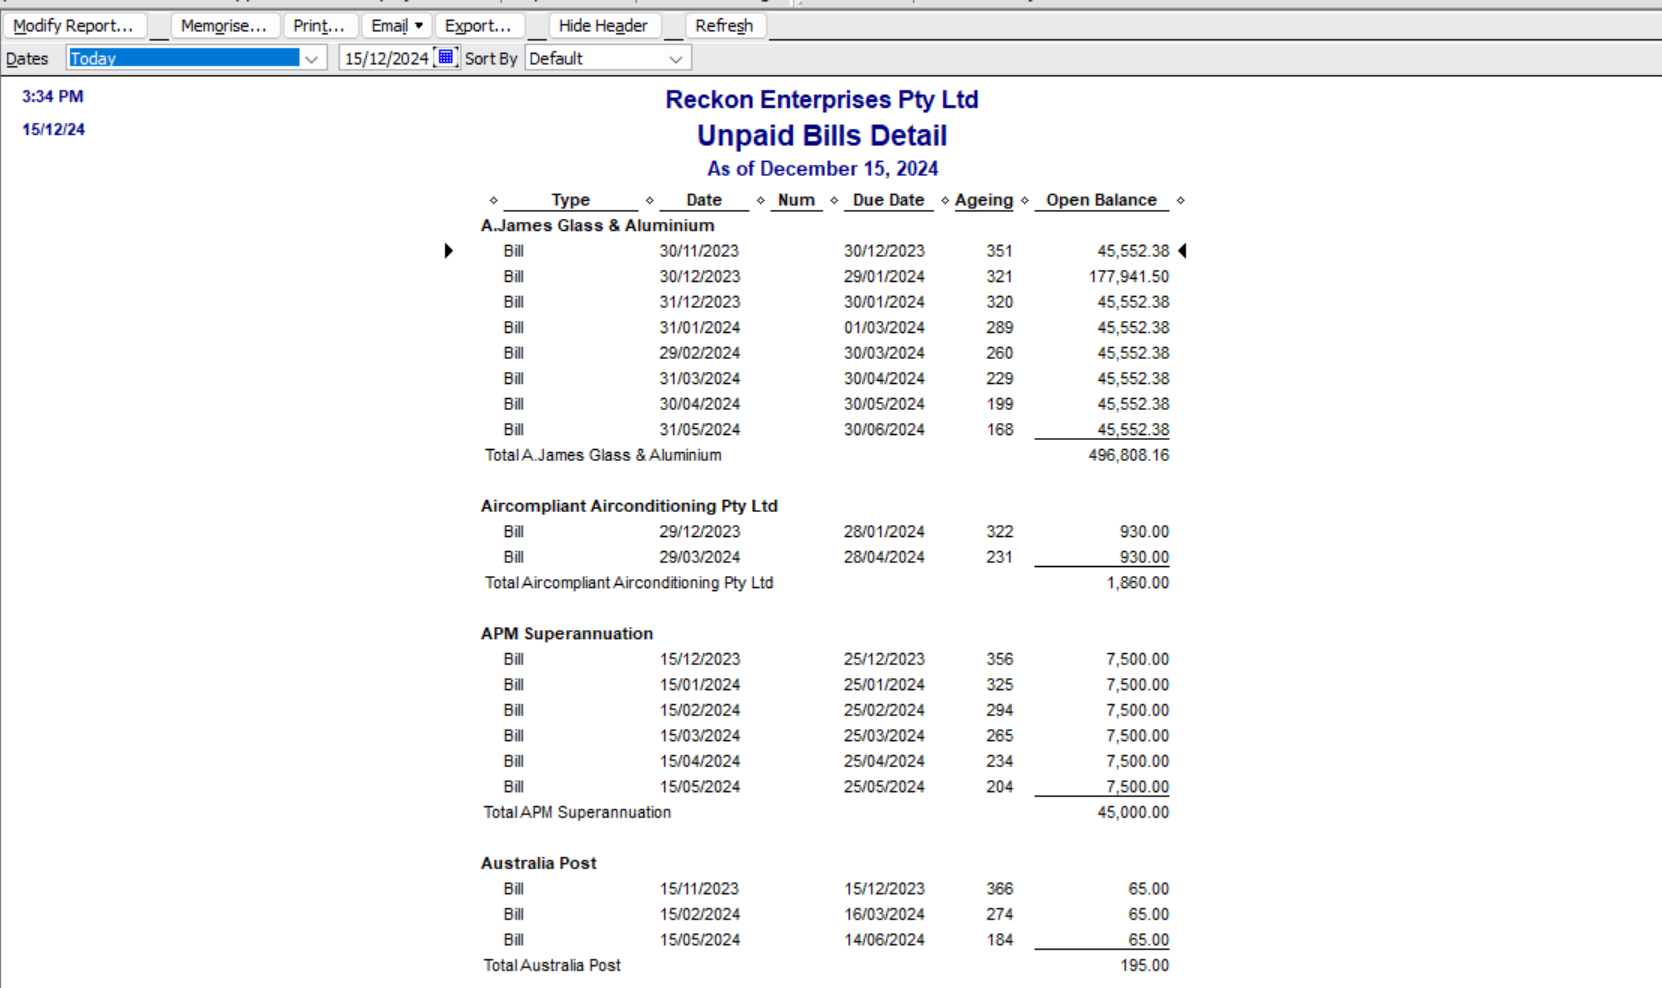Click the APM bill dated 15/12/2023
Image resolution: width=1662 pixels, height=988 pixels.
(699, 659)
